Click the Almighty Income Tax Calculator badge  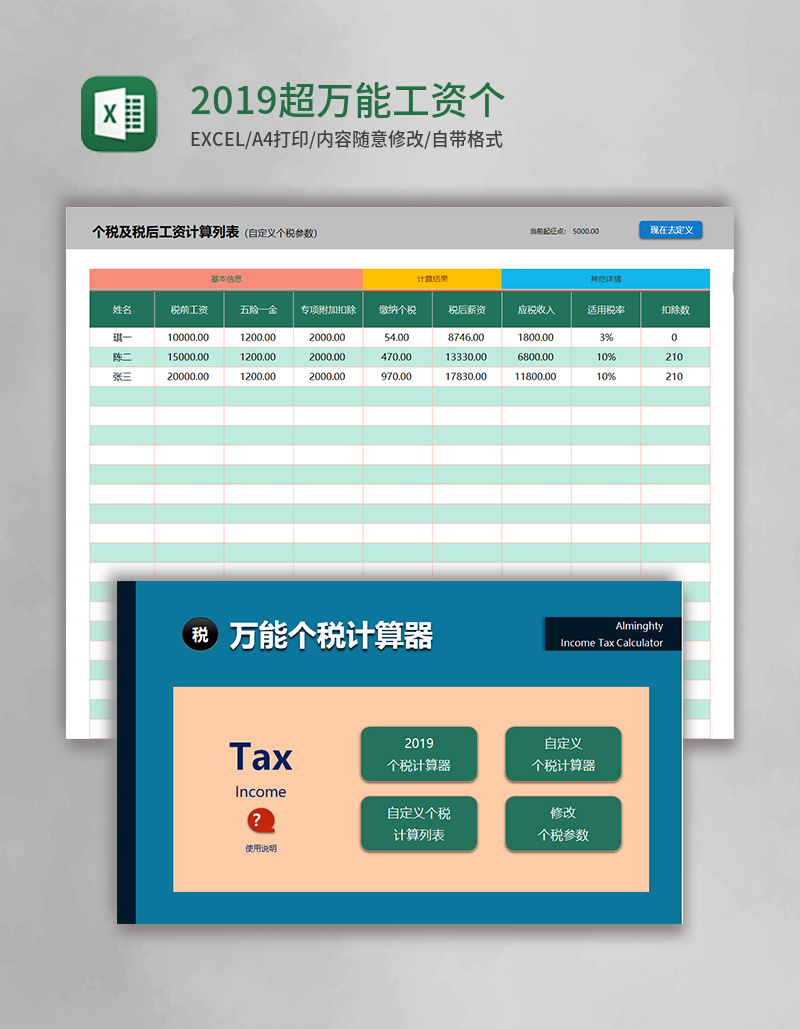click(x=611, y=634)
